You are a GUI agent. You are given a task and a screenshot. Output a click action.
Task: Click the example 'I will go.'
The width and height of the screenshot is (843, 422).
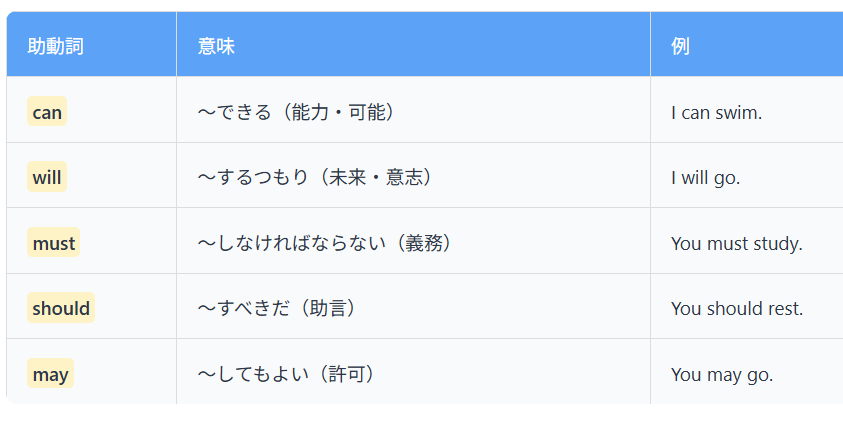(705, 178)
